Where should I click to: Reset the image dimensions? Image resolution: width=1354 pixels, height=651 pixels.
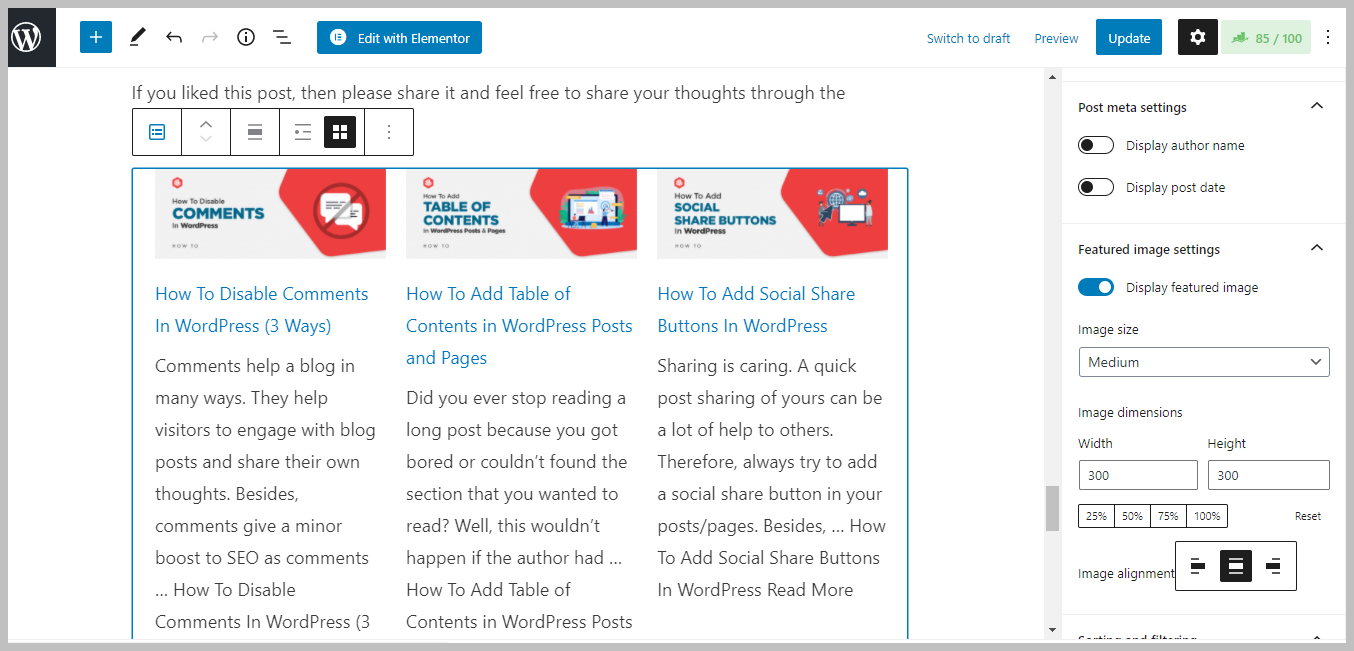(x=1308, y=516)
